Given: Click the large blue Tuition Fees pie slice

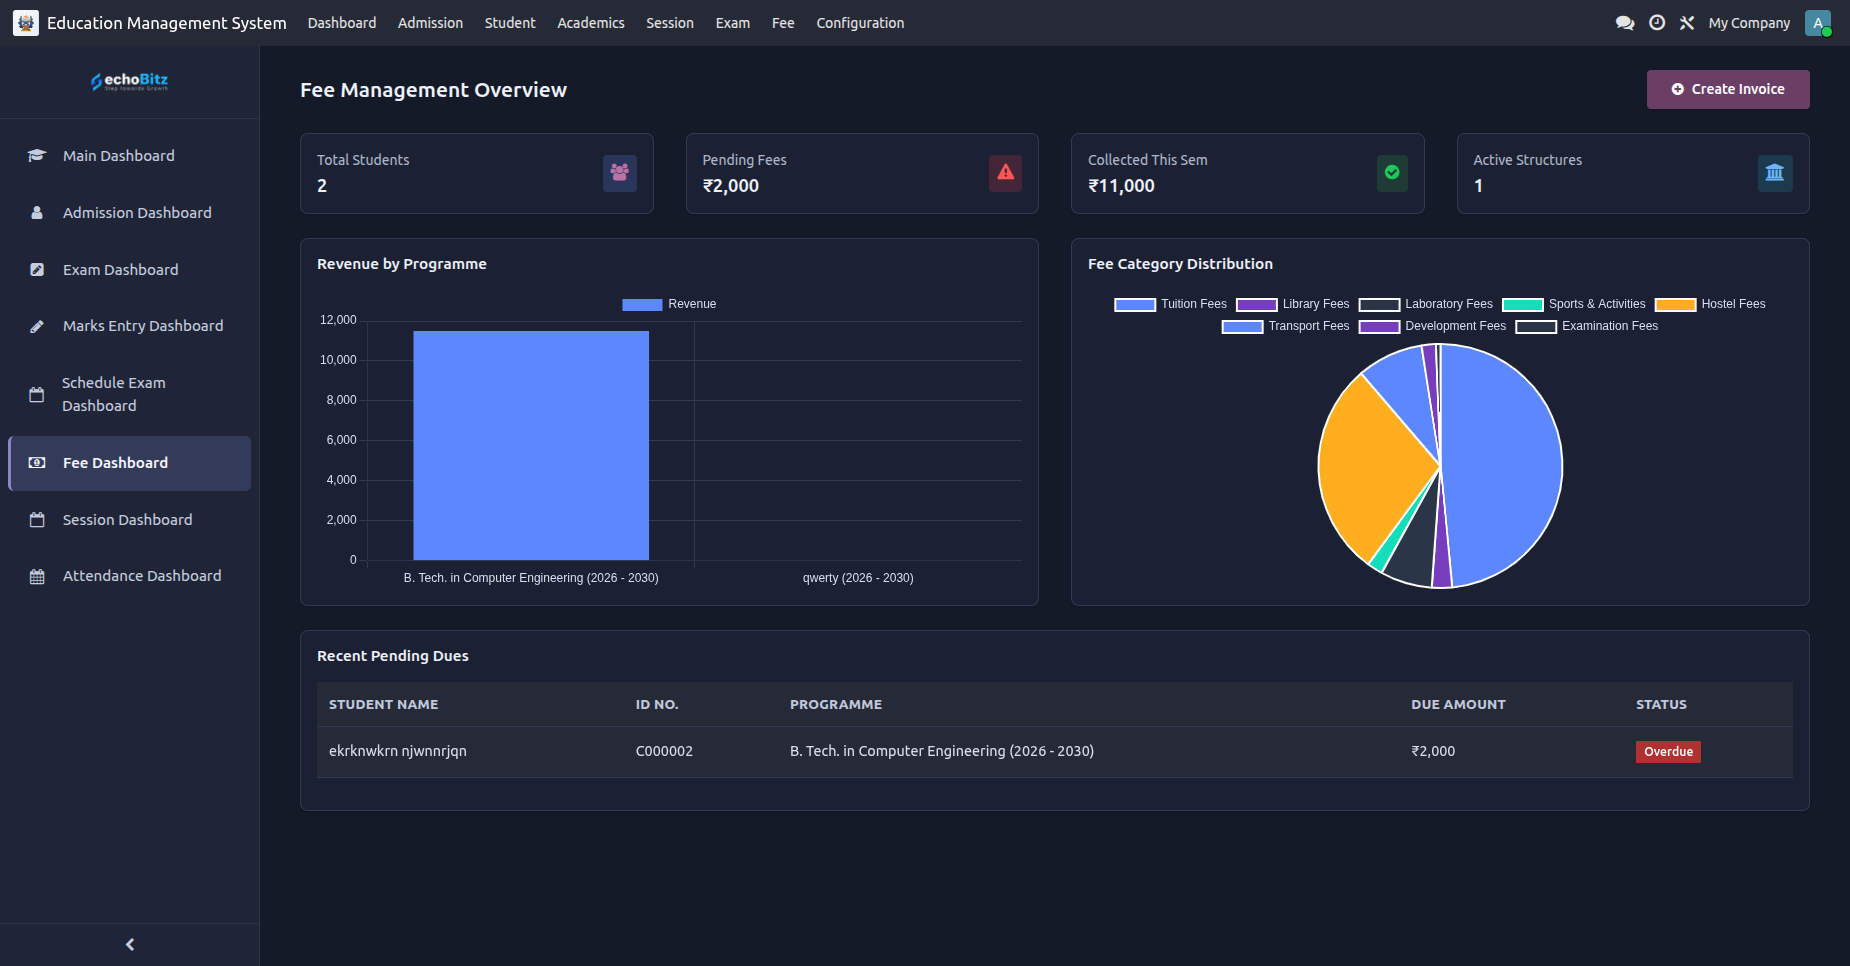Looking at the screenshot, I should click(x=1500, y=465).
